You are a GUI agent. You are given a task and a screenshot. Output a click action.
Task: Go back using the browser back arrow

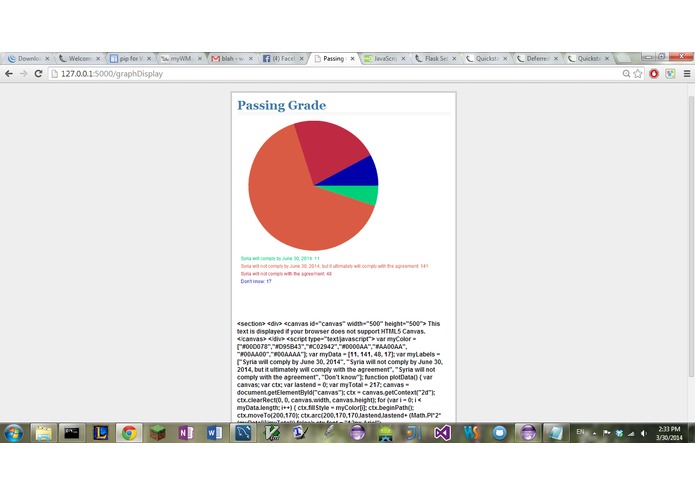click(x=9, y=74)
